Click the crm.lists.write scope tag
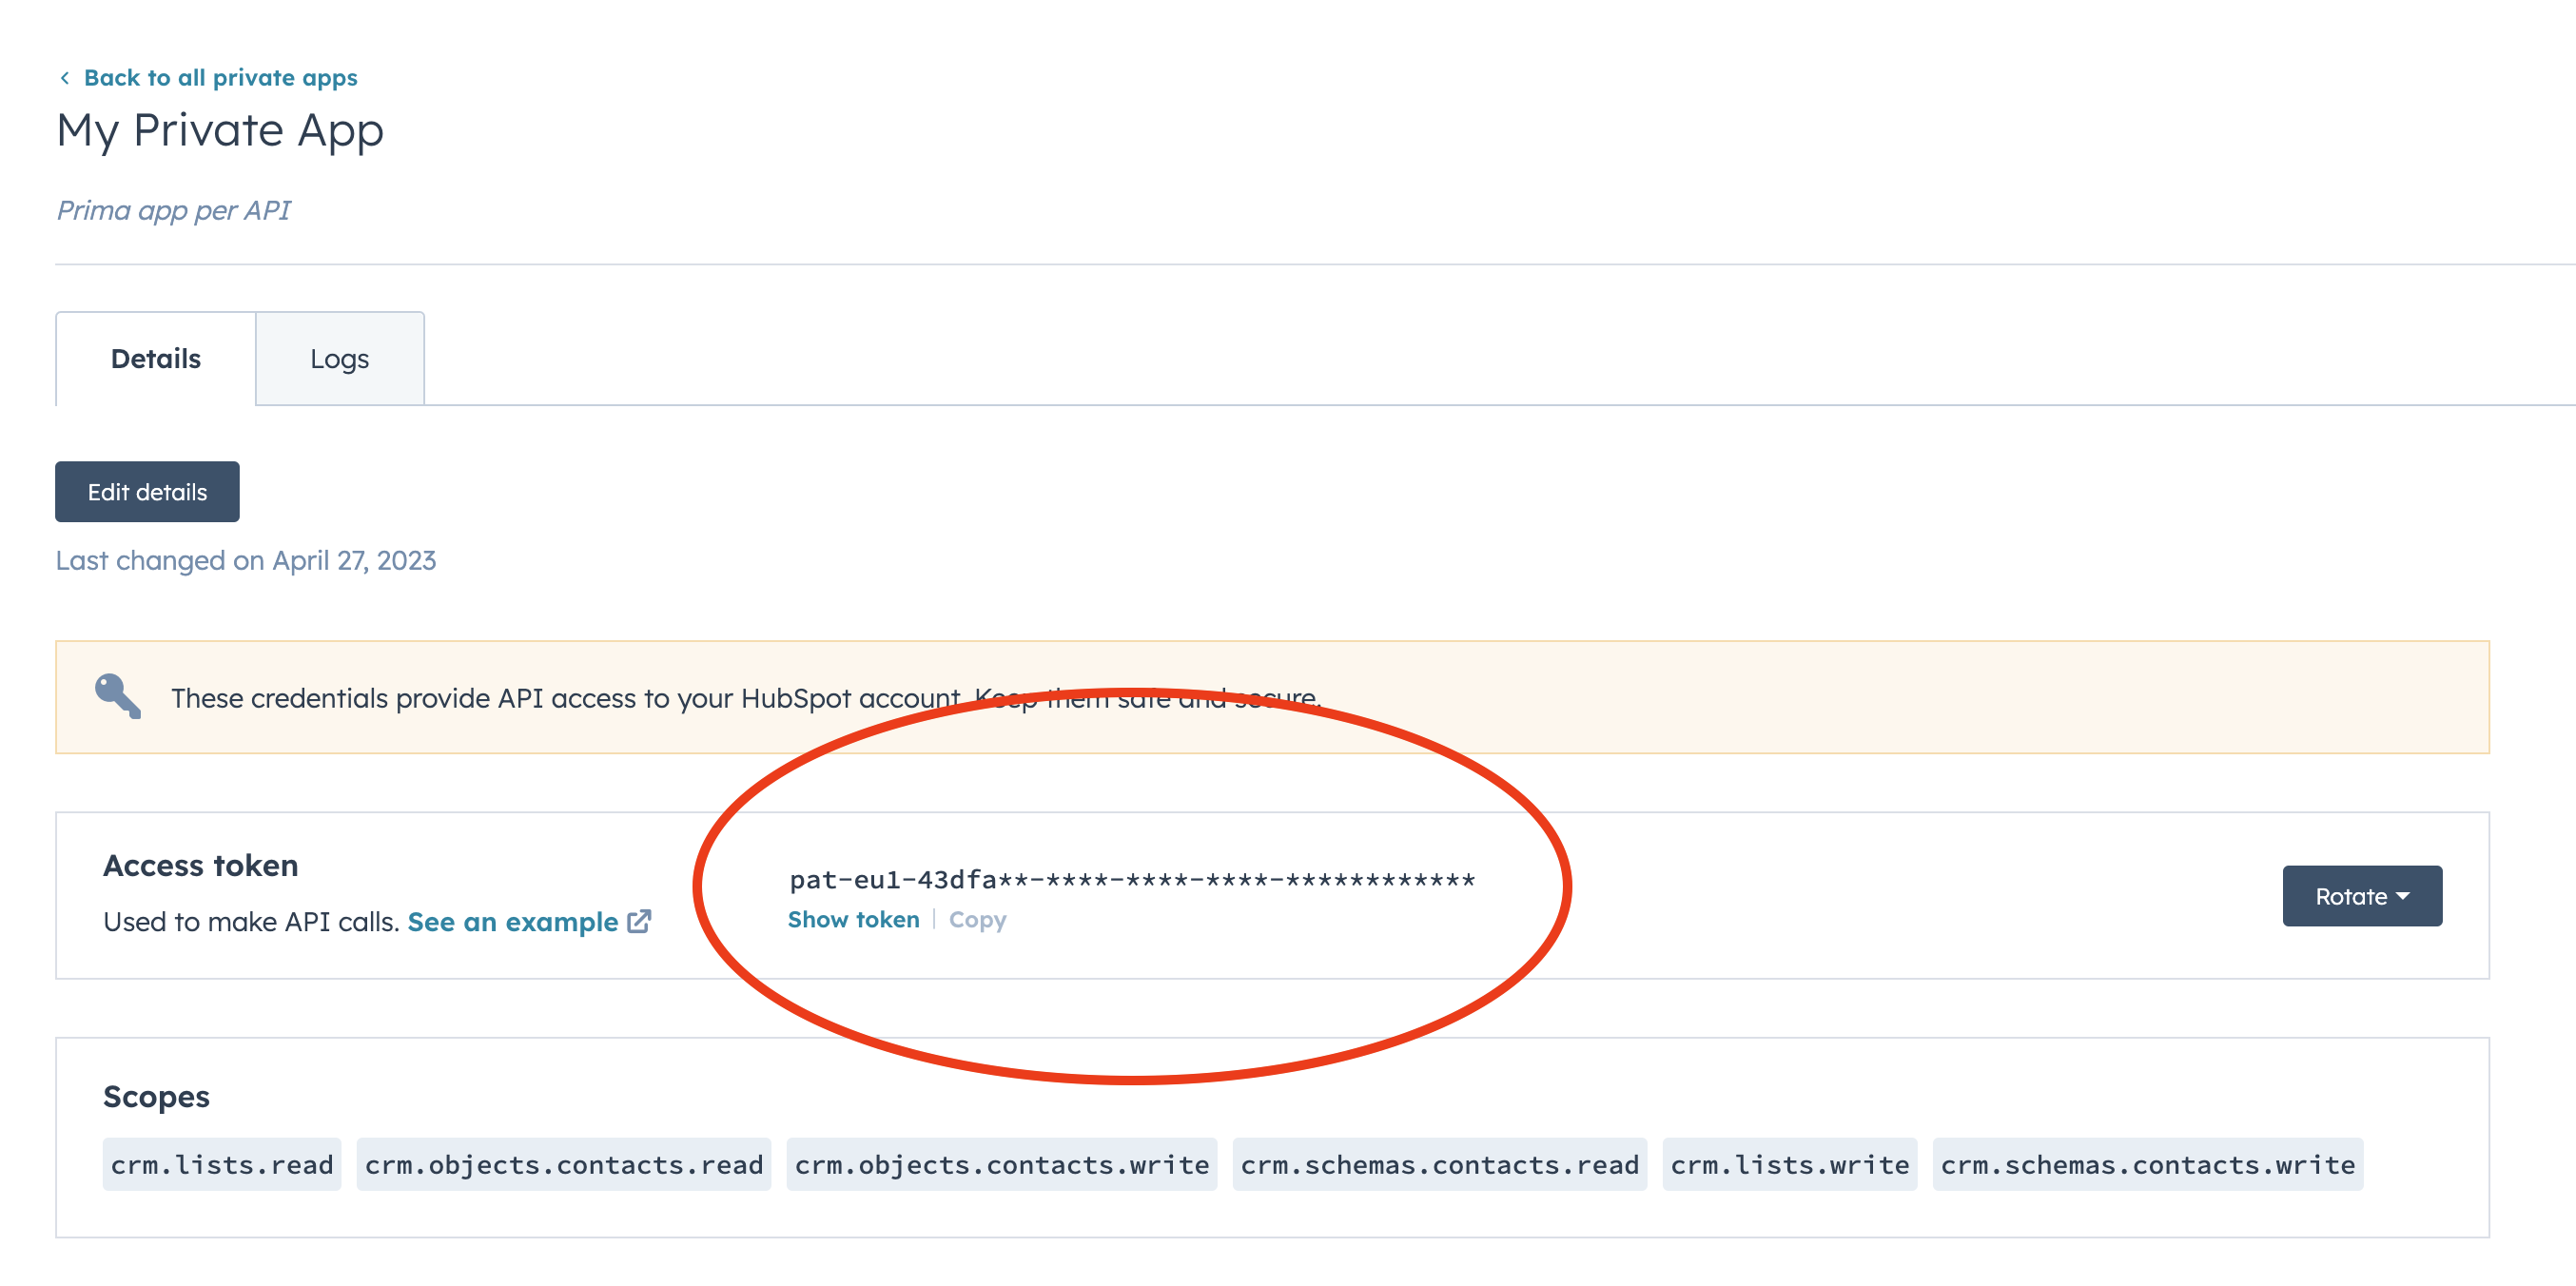2576x1286 pixels. [x=1789, y=1164]
